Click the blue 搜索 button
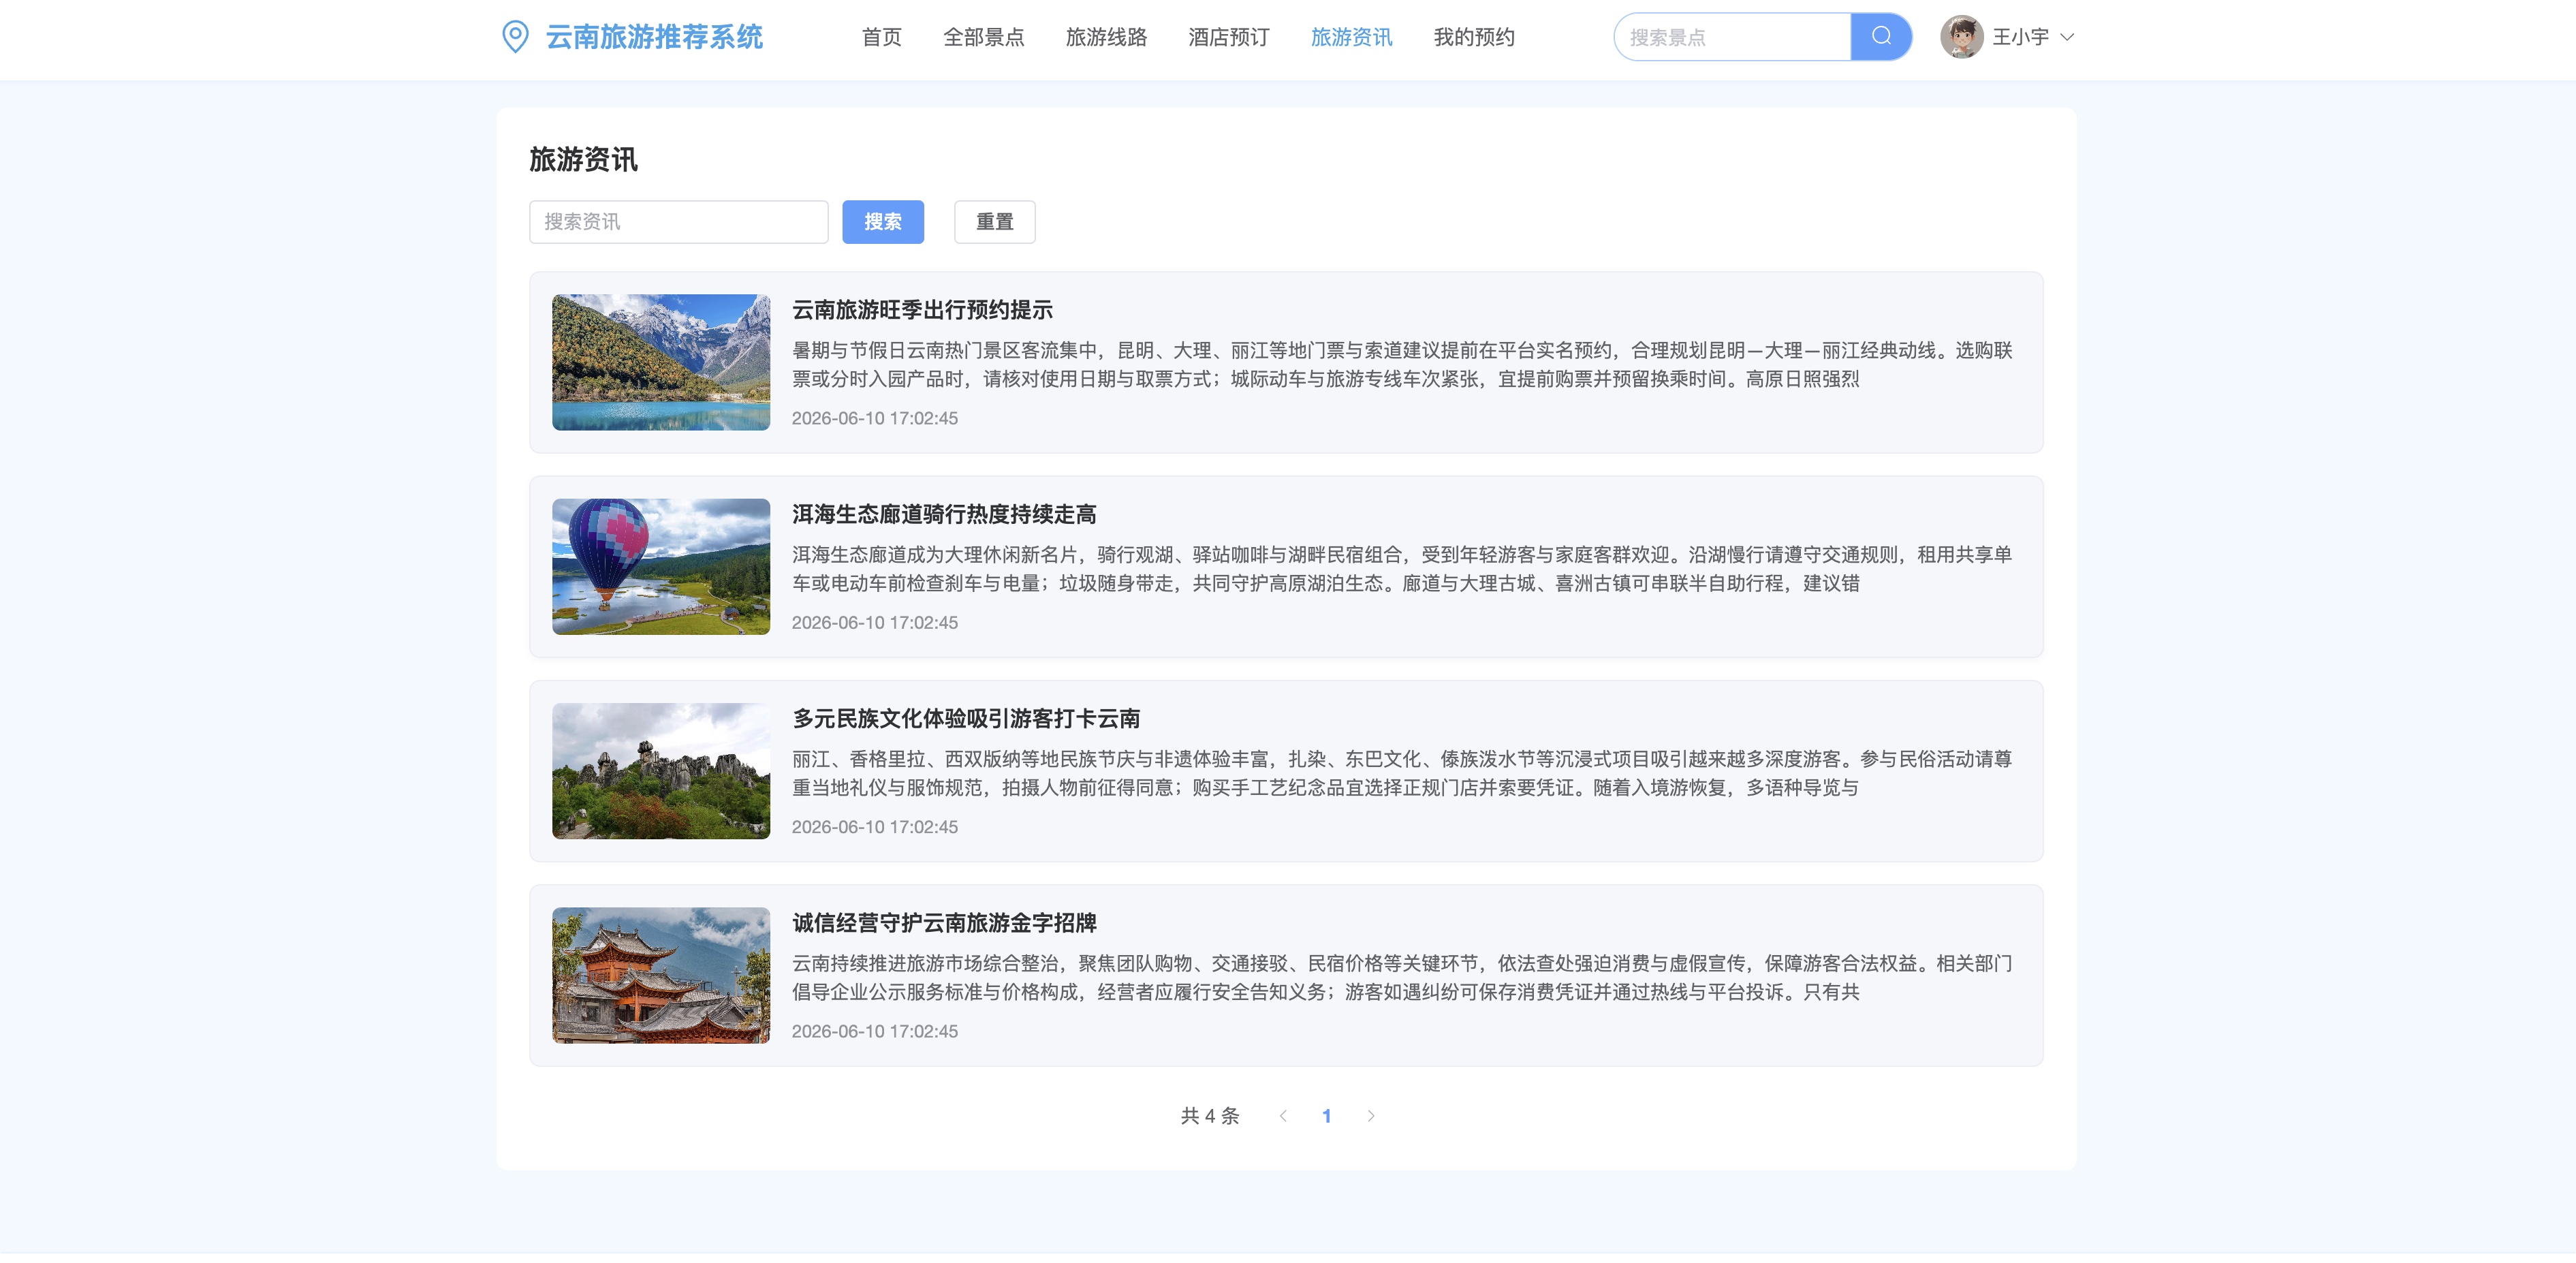 tap(883, 222)
